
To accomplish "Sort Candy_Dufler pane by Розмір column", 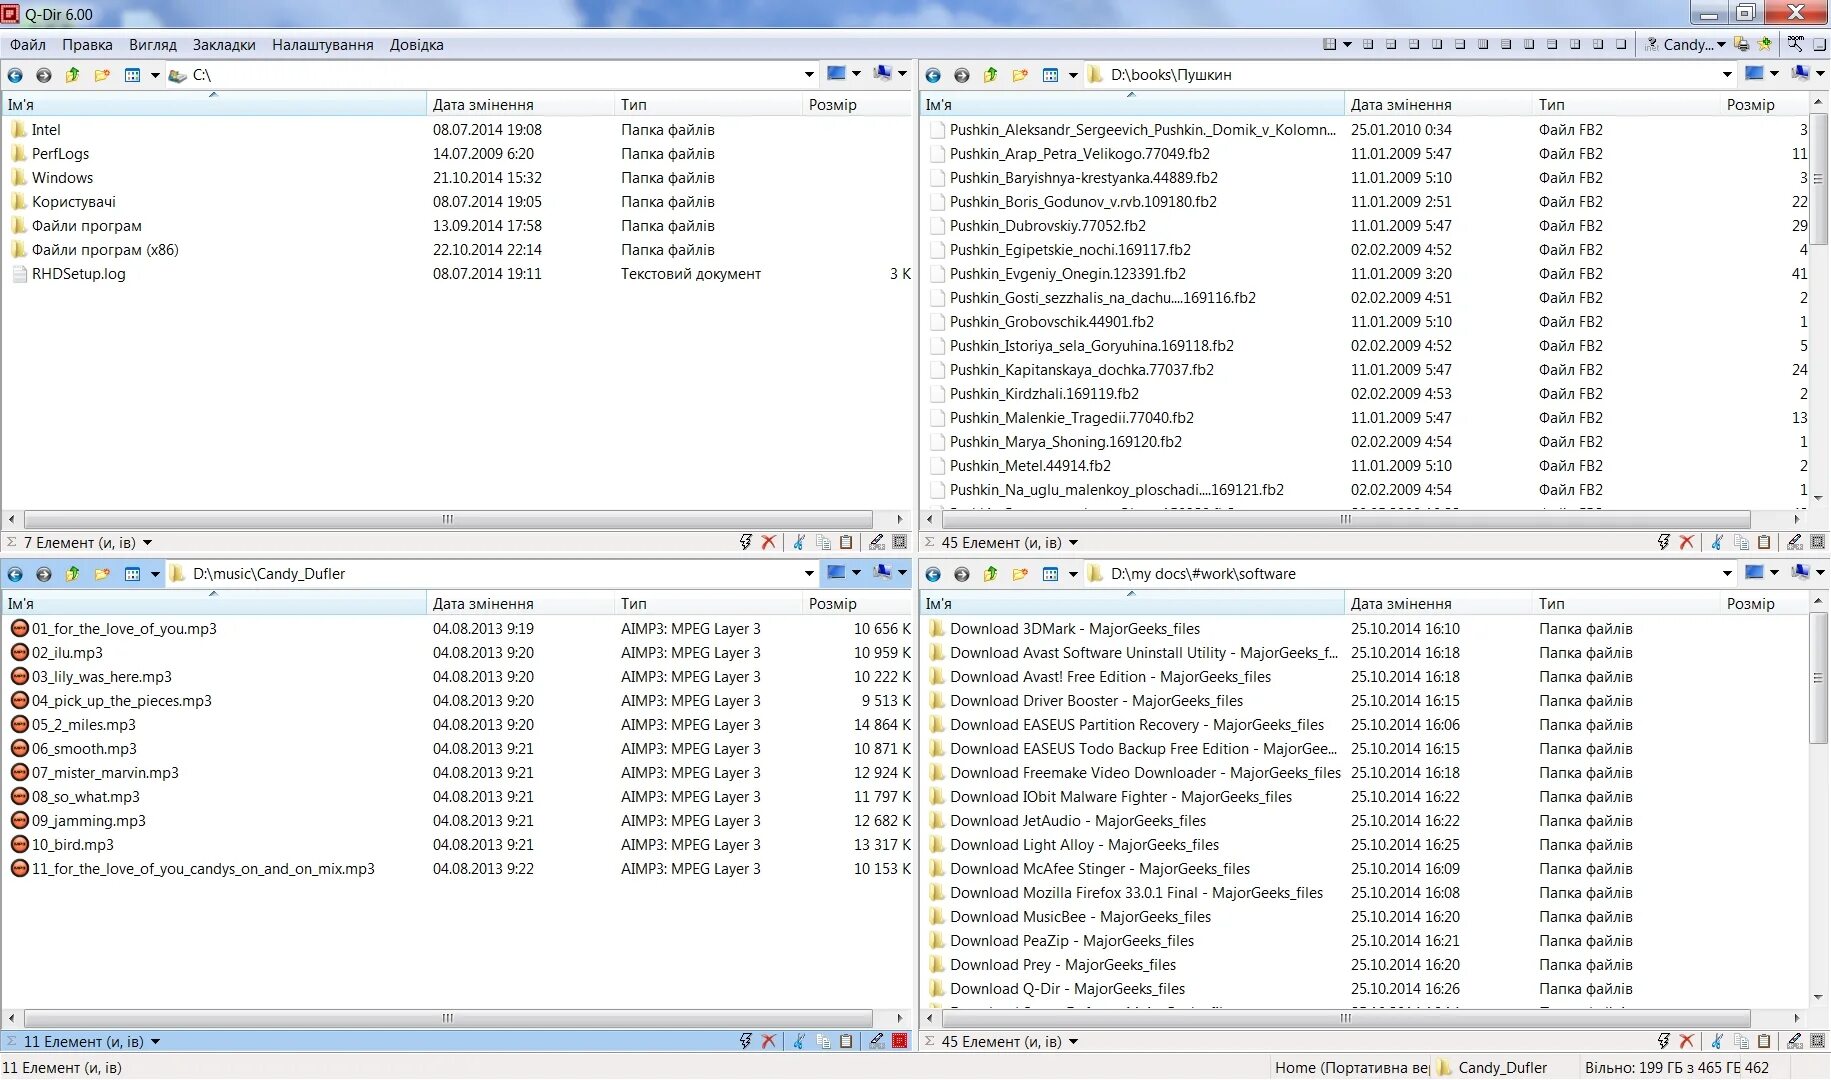I will [858, 604].
